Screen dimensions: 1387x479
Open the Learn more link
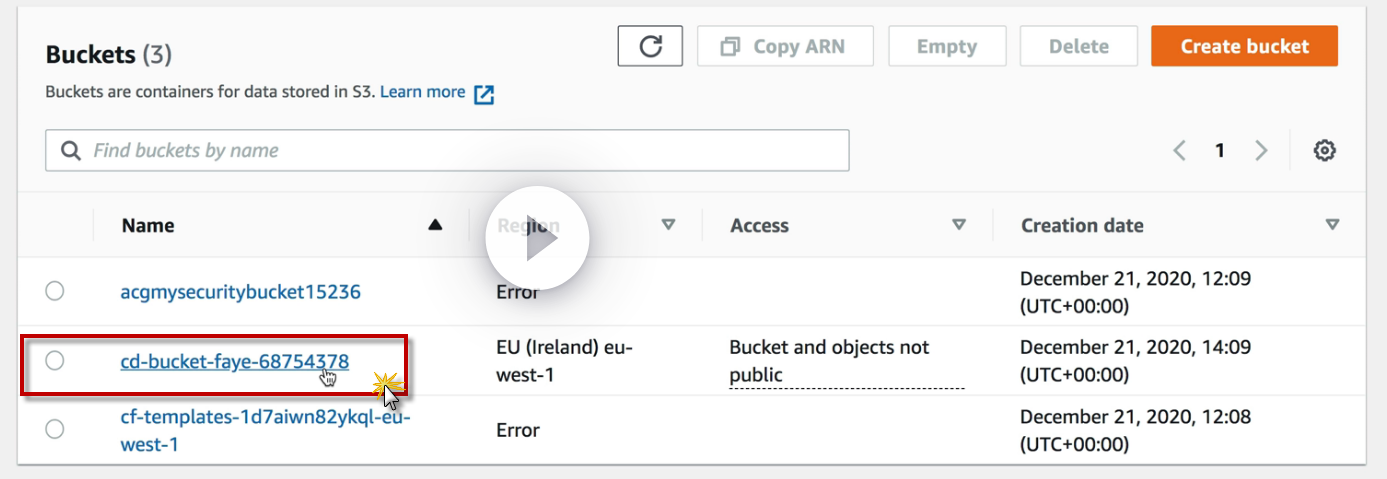[x=423, y=92]
